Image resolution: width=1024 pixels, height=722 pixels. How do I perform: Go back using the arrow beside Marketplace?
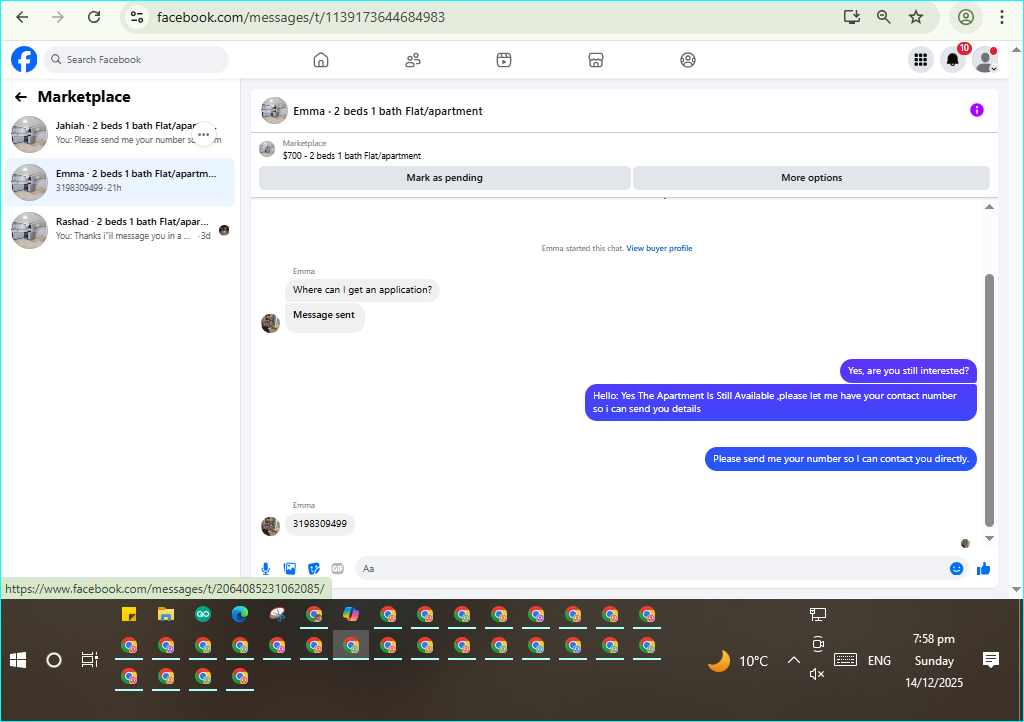tap(21, 97)
